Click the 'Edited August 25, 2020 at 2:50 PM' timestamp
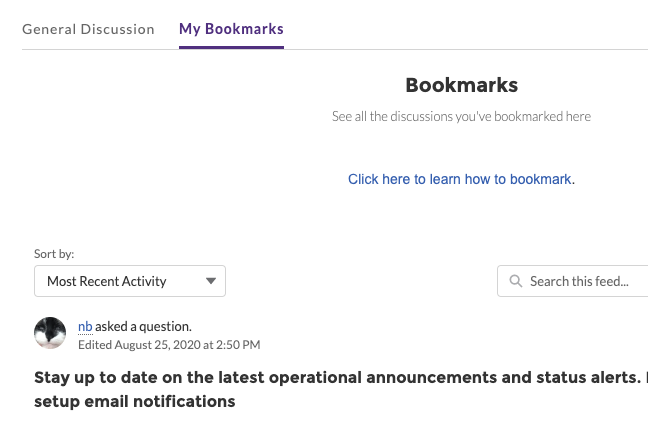The width and height of the screenshot is (648, 422). (169, 345)
